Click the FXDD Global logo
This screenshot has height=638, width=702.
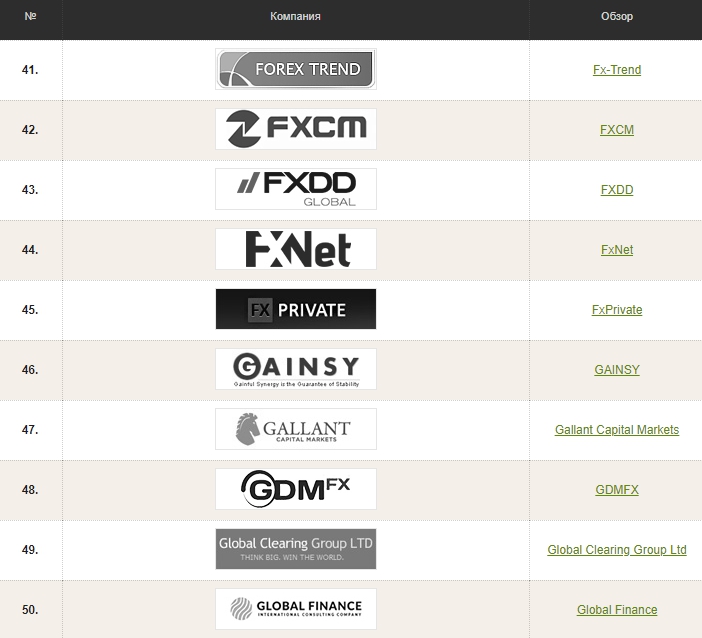295,189
